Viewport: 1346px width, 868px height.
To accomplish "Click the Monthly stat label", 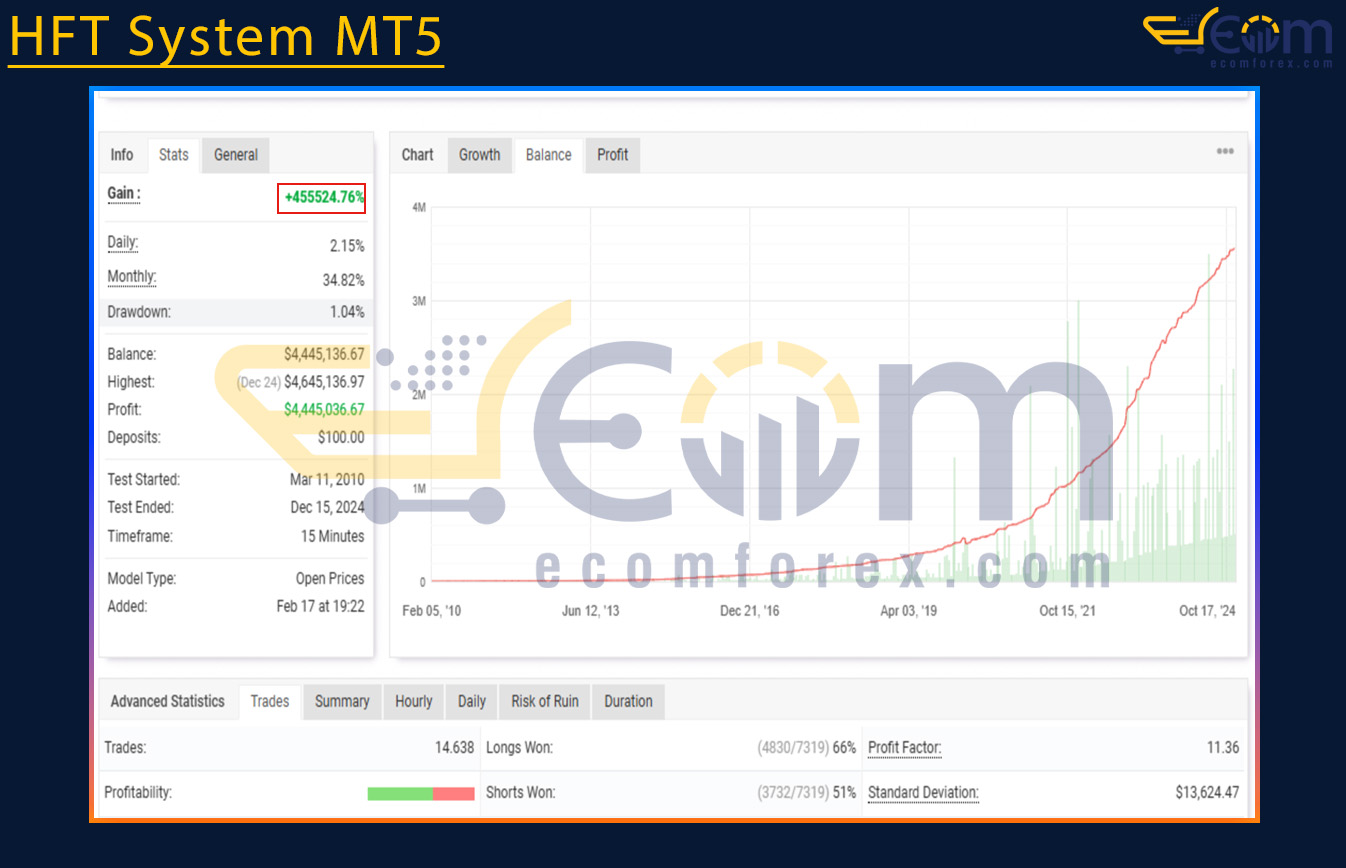I will pyautogui.click(x=132, y=277).
